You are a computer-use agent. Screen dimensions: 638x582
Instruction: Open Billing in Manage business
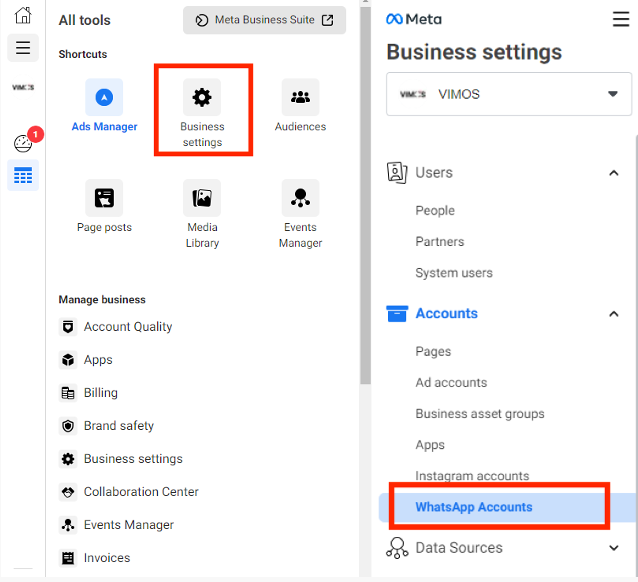101,393
